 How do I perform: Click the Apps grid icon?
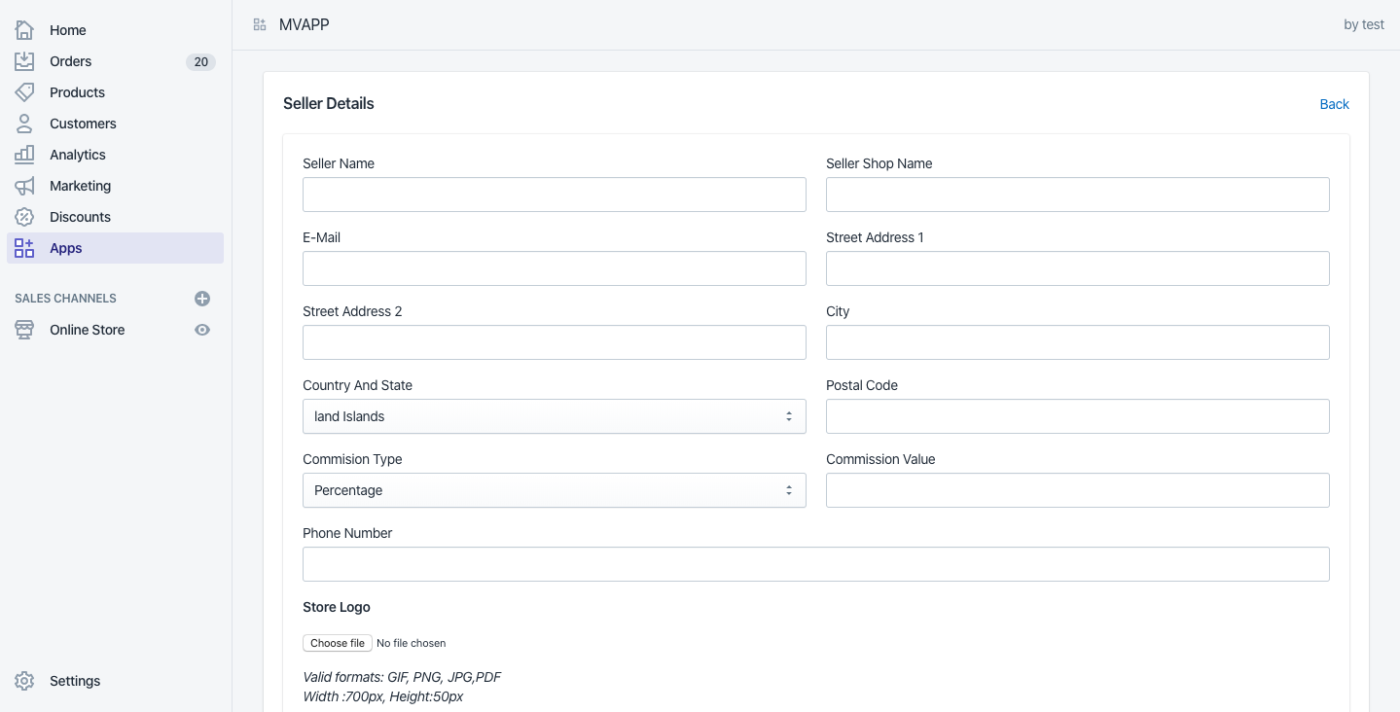[24, 248]
